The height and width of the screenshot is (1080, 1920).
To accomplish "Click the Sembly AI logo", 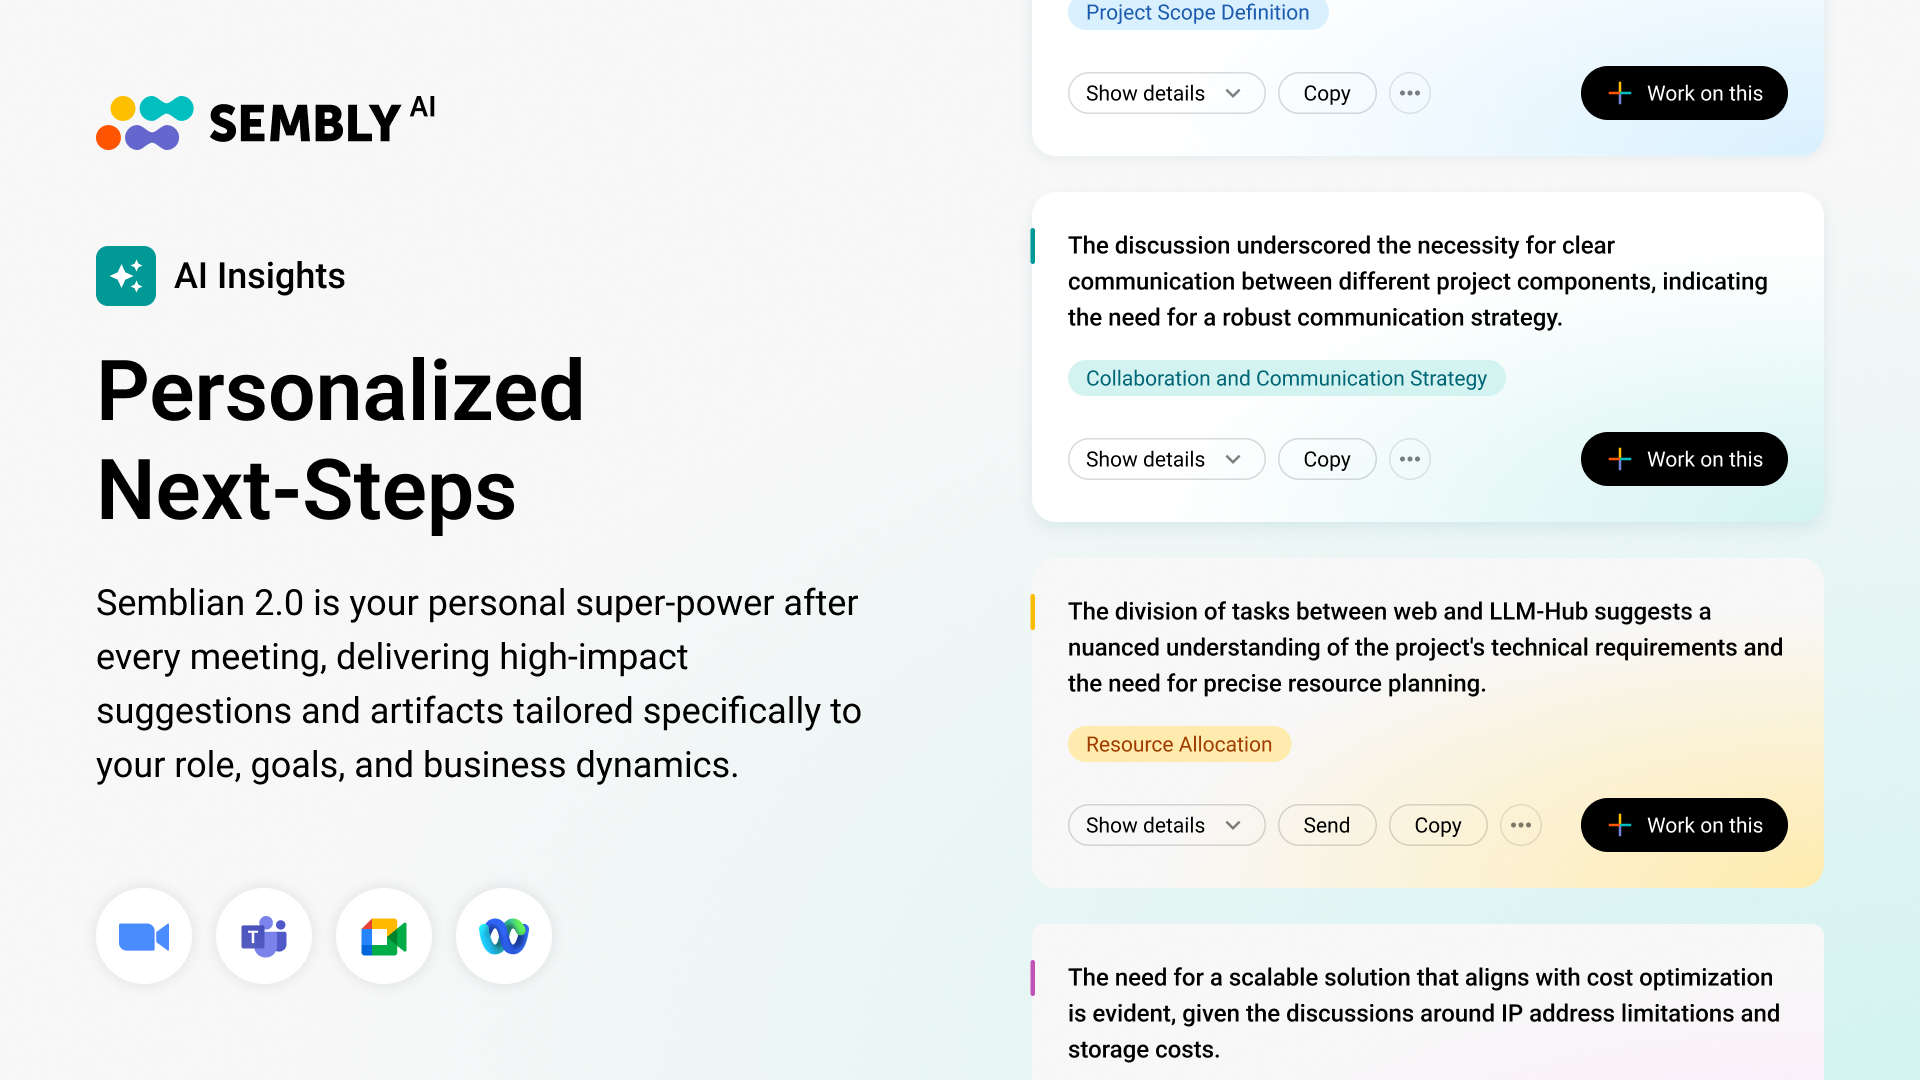I will click(266, 123).
